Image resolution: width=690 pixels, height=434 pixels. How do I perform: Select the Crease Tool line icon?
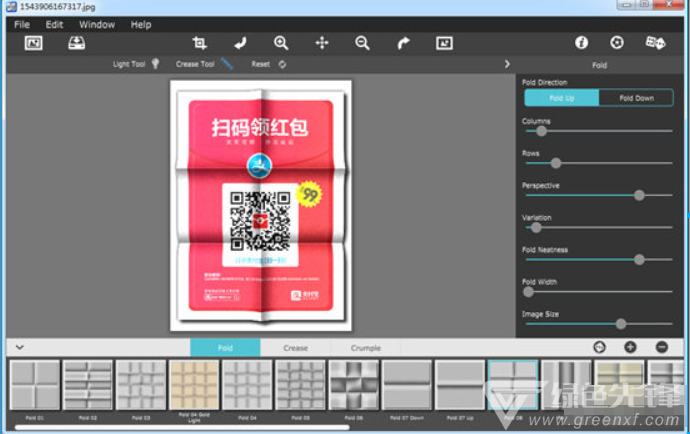click(227, 64)
